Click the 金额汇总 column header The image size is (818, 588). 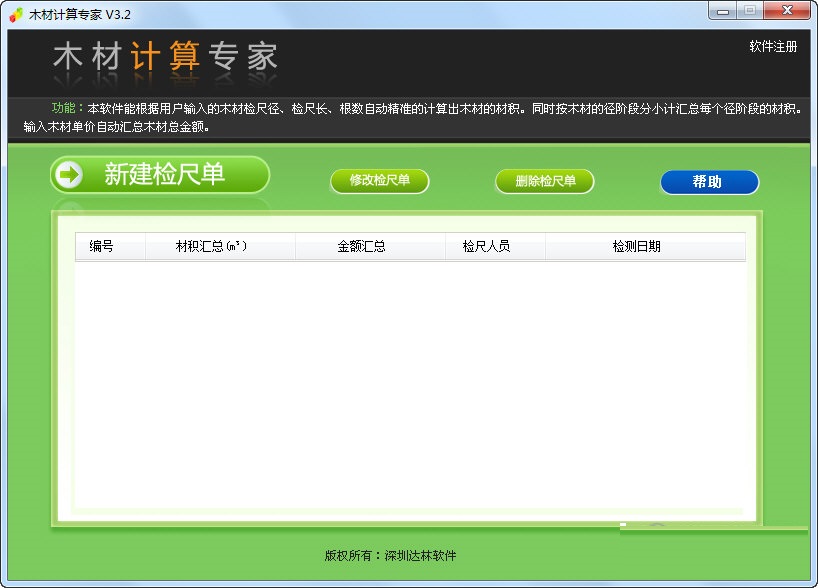(x=370, y=246)
